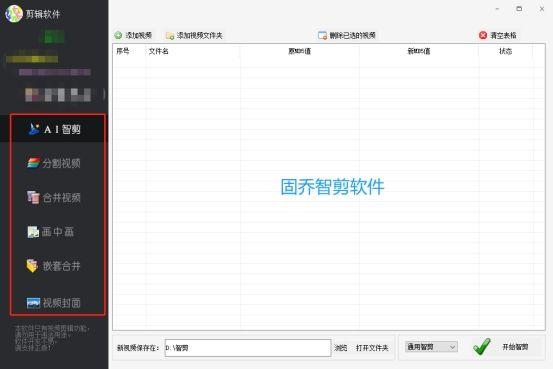The image size is (553, 369).
Task: Click the 状态 column header
Action: 505,51
